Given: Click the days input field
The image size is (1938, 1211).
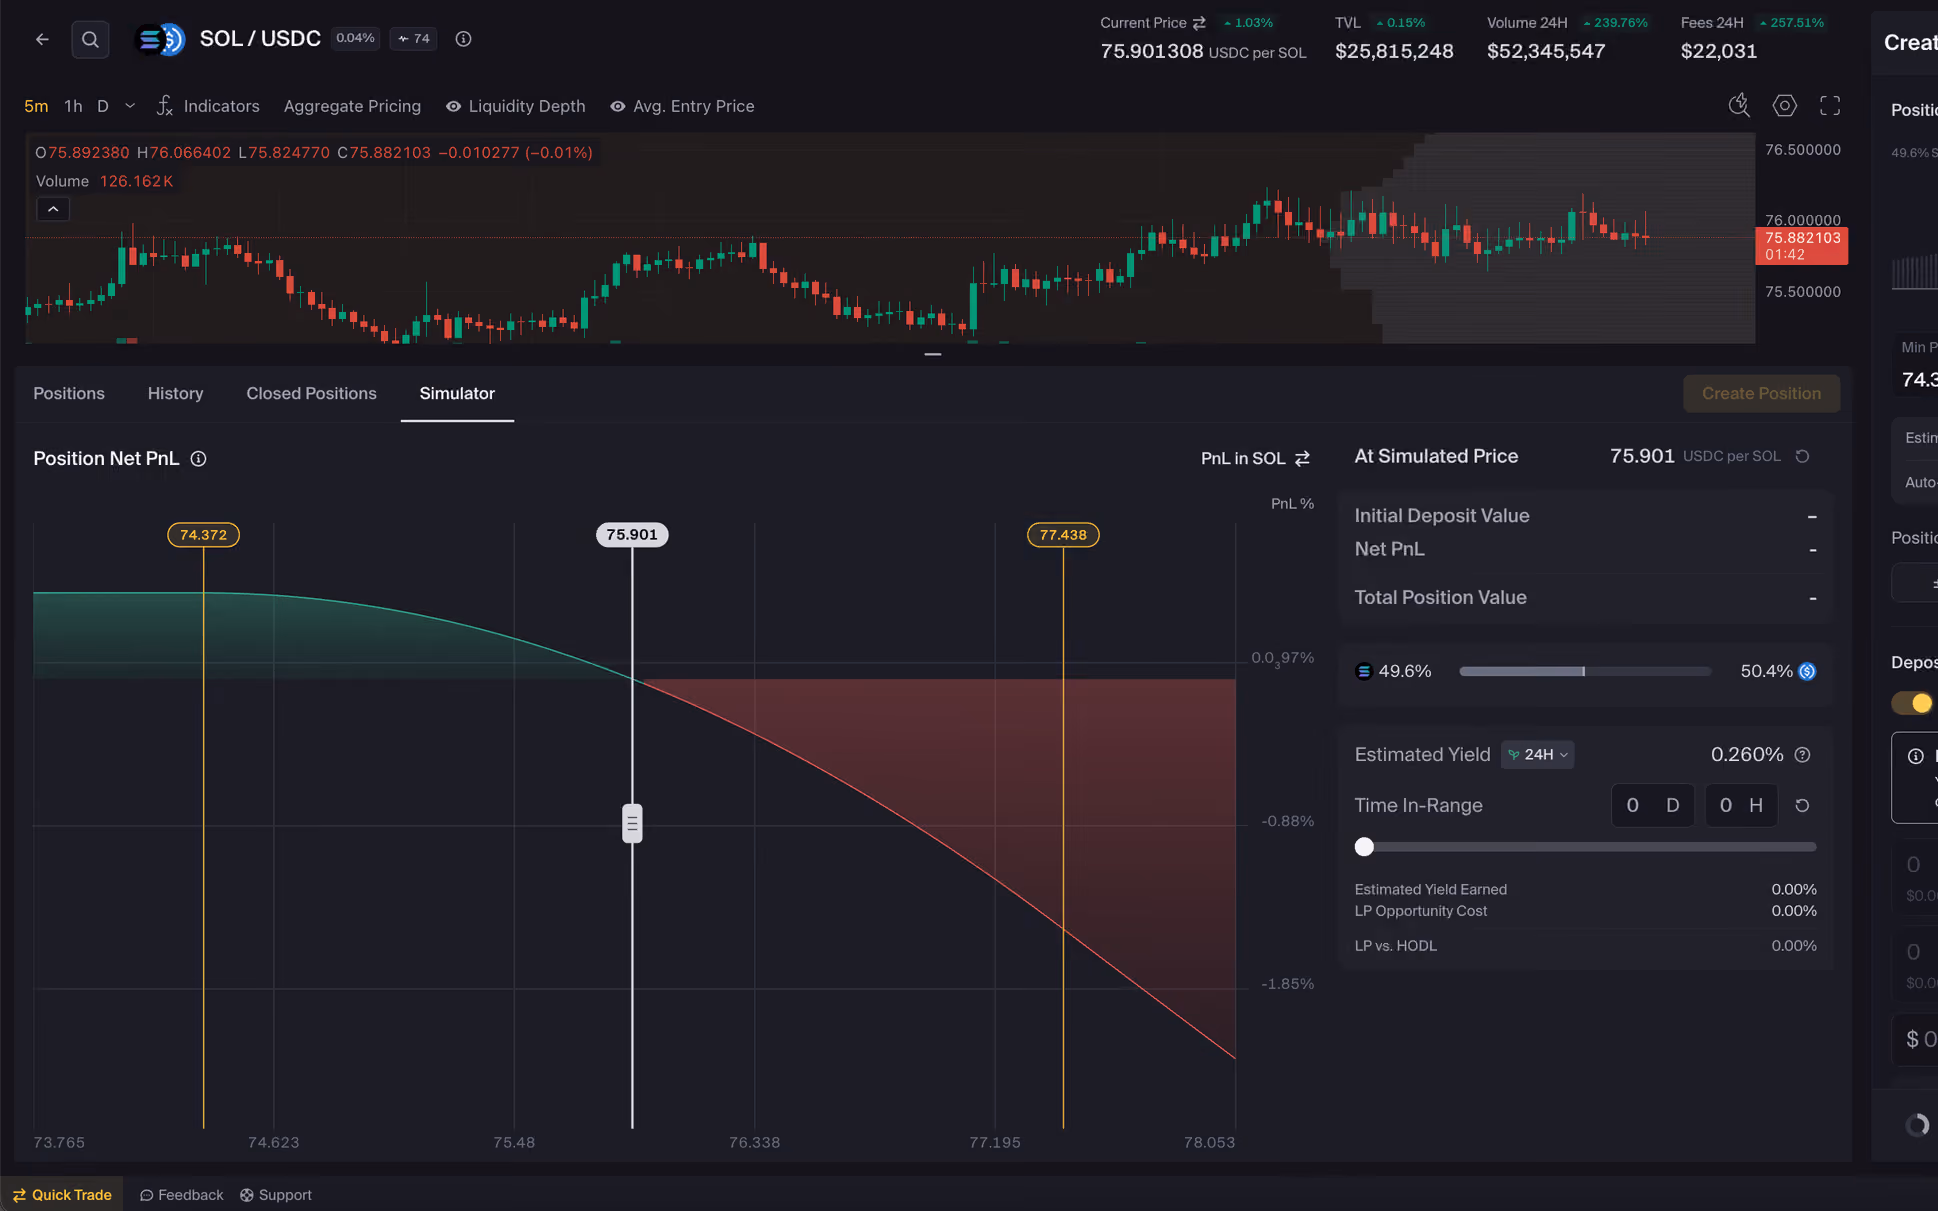Looking at the screenshot, I should [1653, 806].
